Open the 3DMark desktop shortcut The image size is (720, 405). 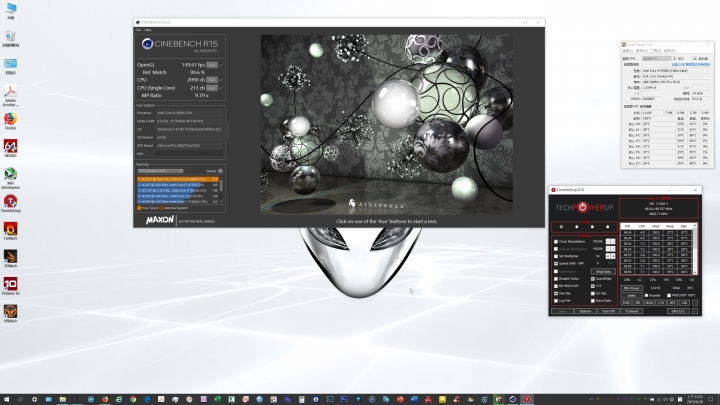point(10,257)
